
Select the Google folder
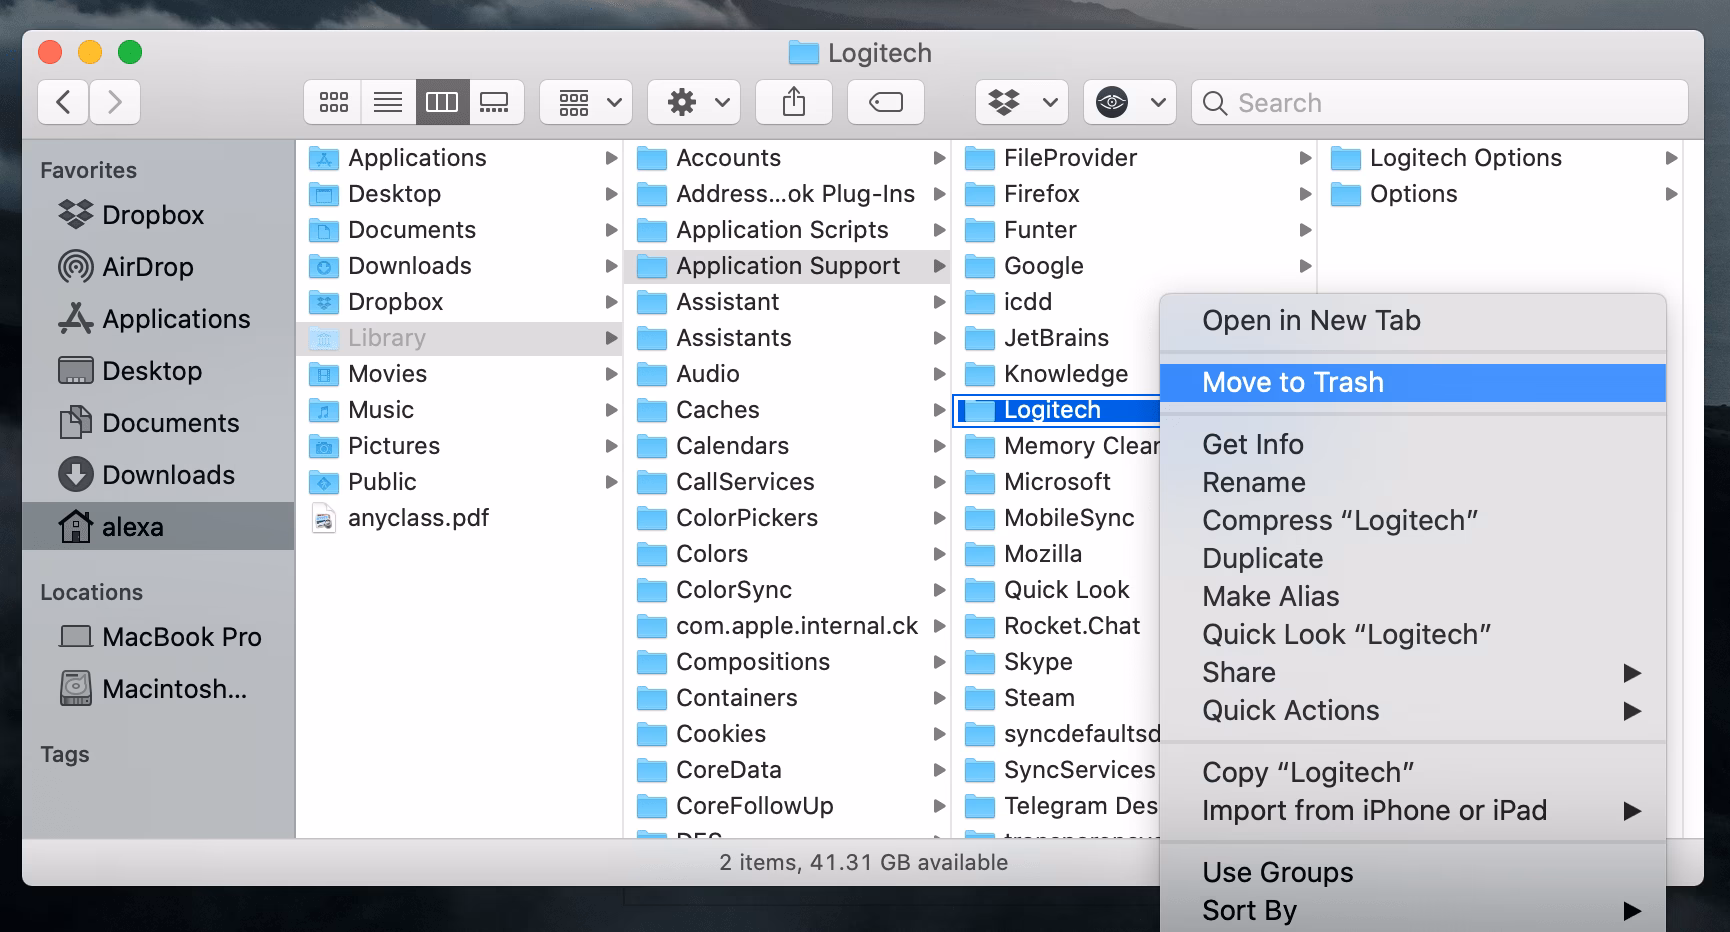[1135, 266]
